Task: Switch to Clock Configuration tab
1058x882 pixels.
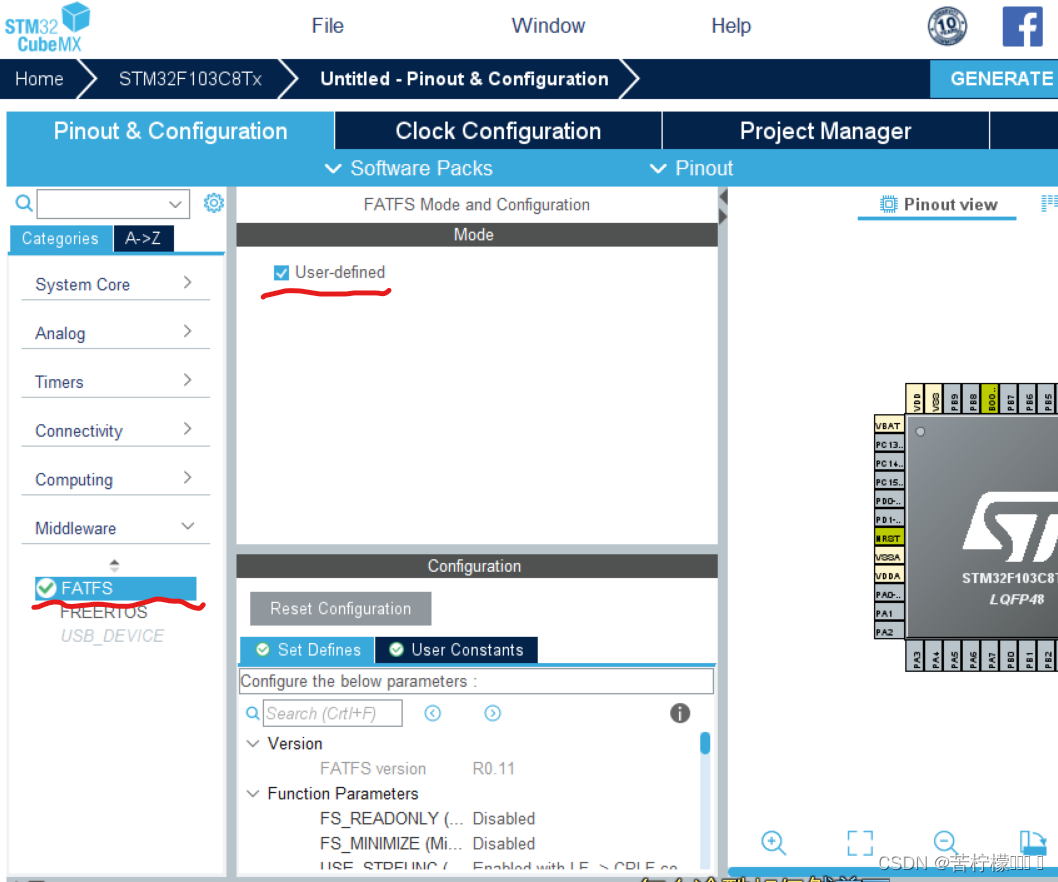Action: click(498, 130)
